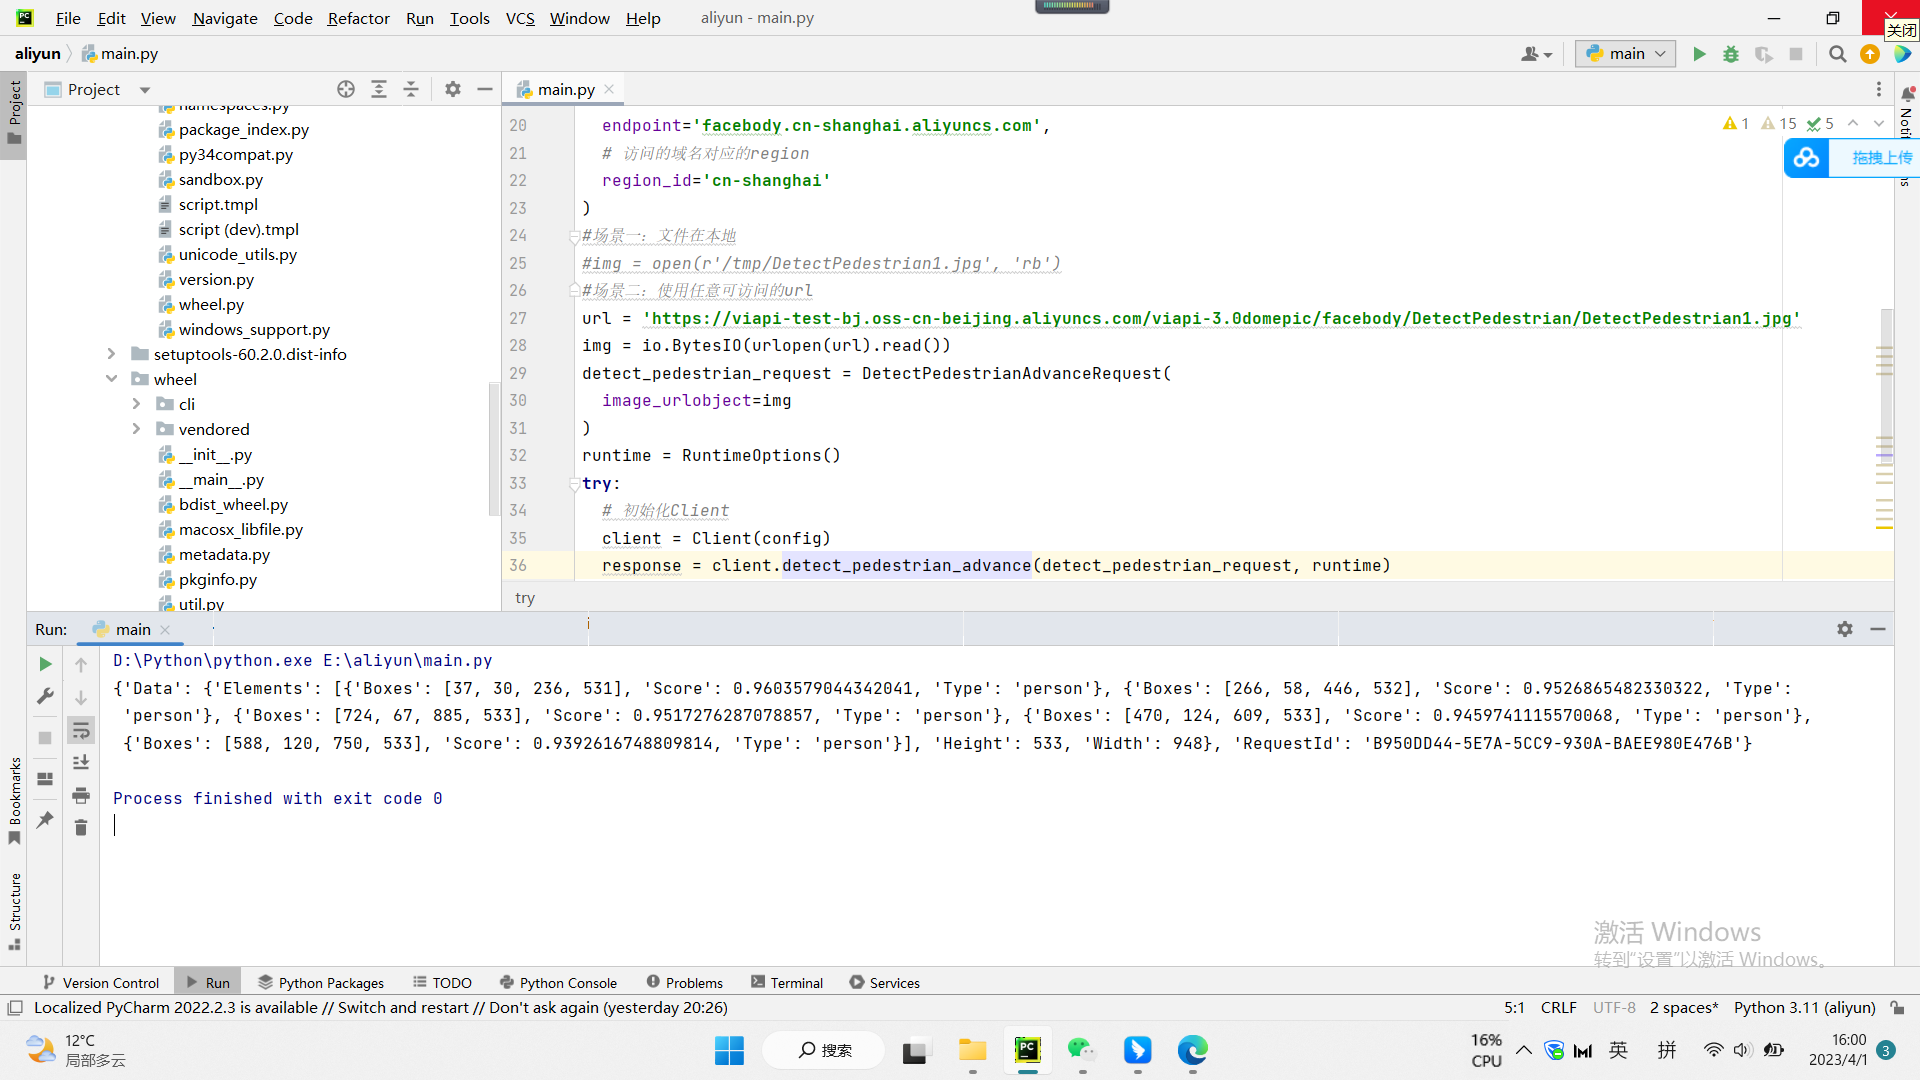Expand the vendored folder
Image resolution: width=1920 pixels, height=1080 pixels.
[x=136, y=429]
